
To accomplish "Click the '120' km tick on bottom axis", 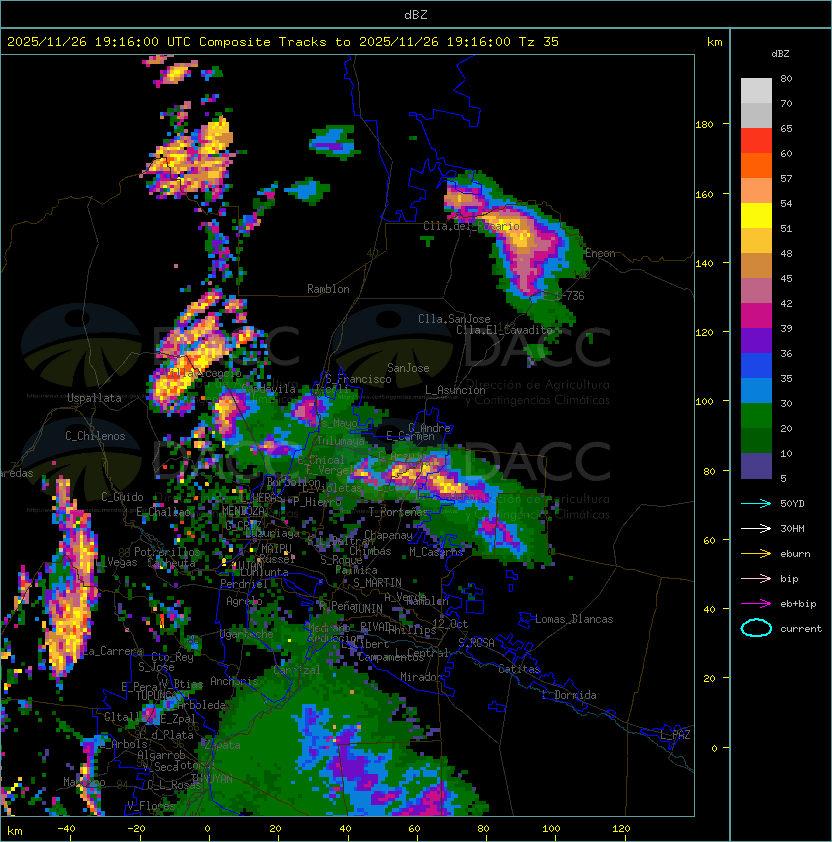I will pos(621,829).
